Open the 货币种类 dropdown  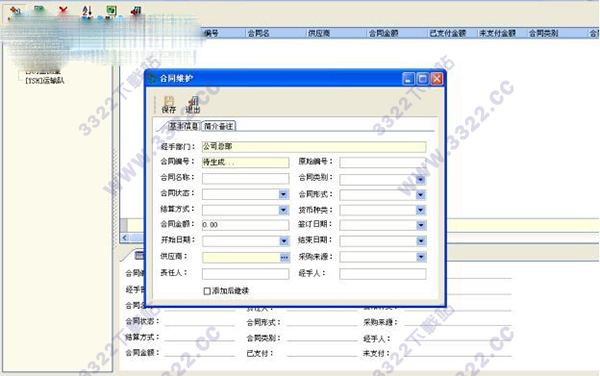[421, 210]
